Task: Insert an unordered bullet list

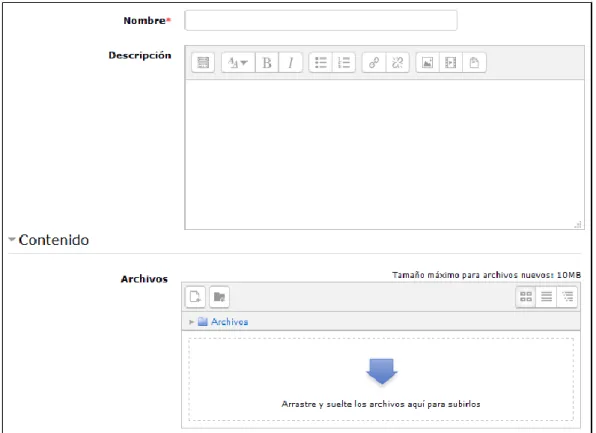Action: [x=321, y=62]
